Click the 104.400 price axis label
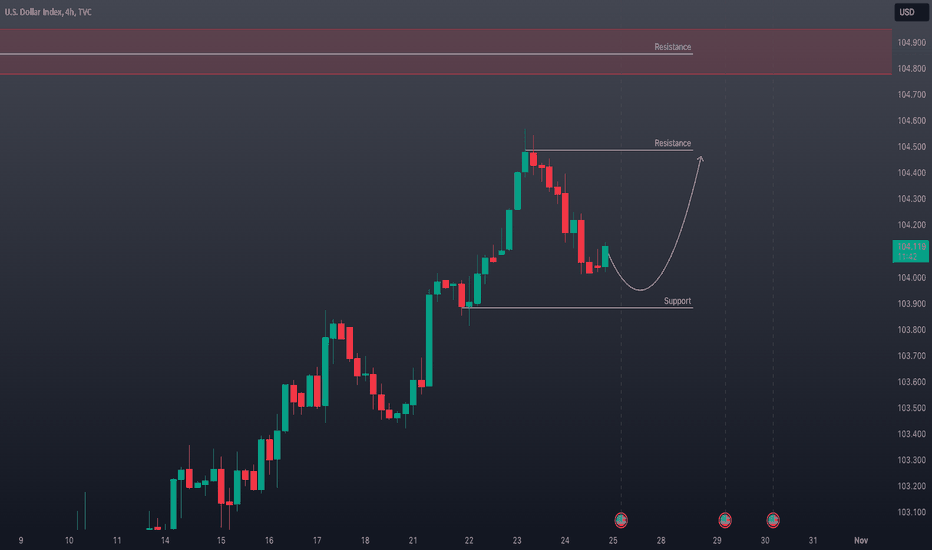This screenshot has height=550, width=932. (911, 173)
